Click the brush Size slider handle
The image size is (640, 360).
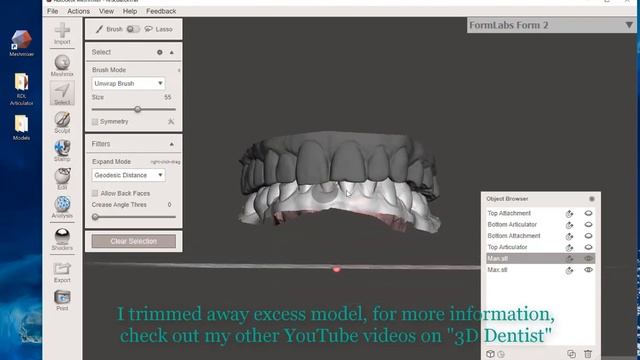pos(138,109)
